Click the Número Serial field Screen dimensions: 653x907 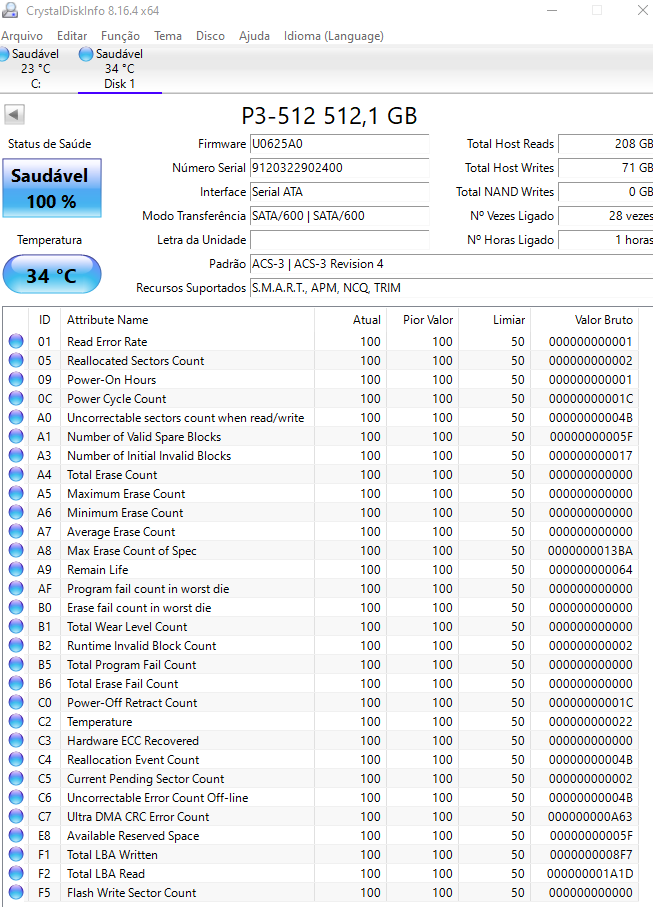coord(339,168)
